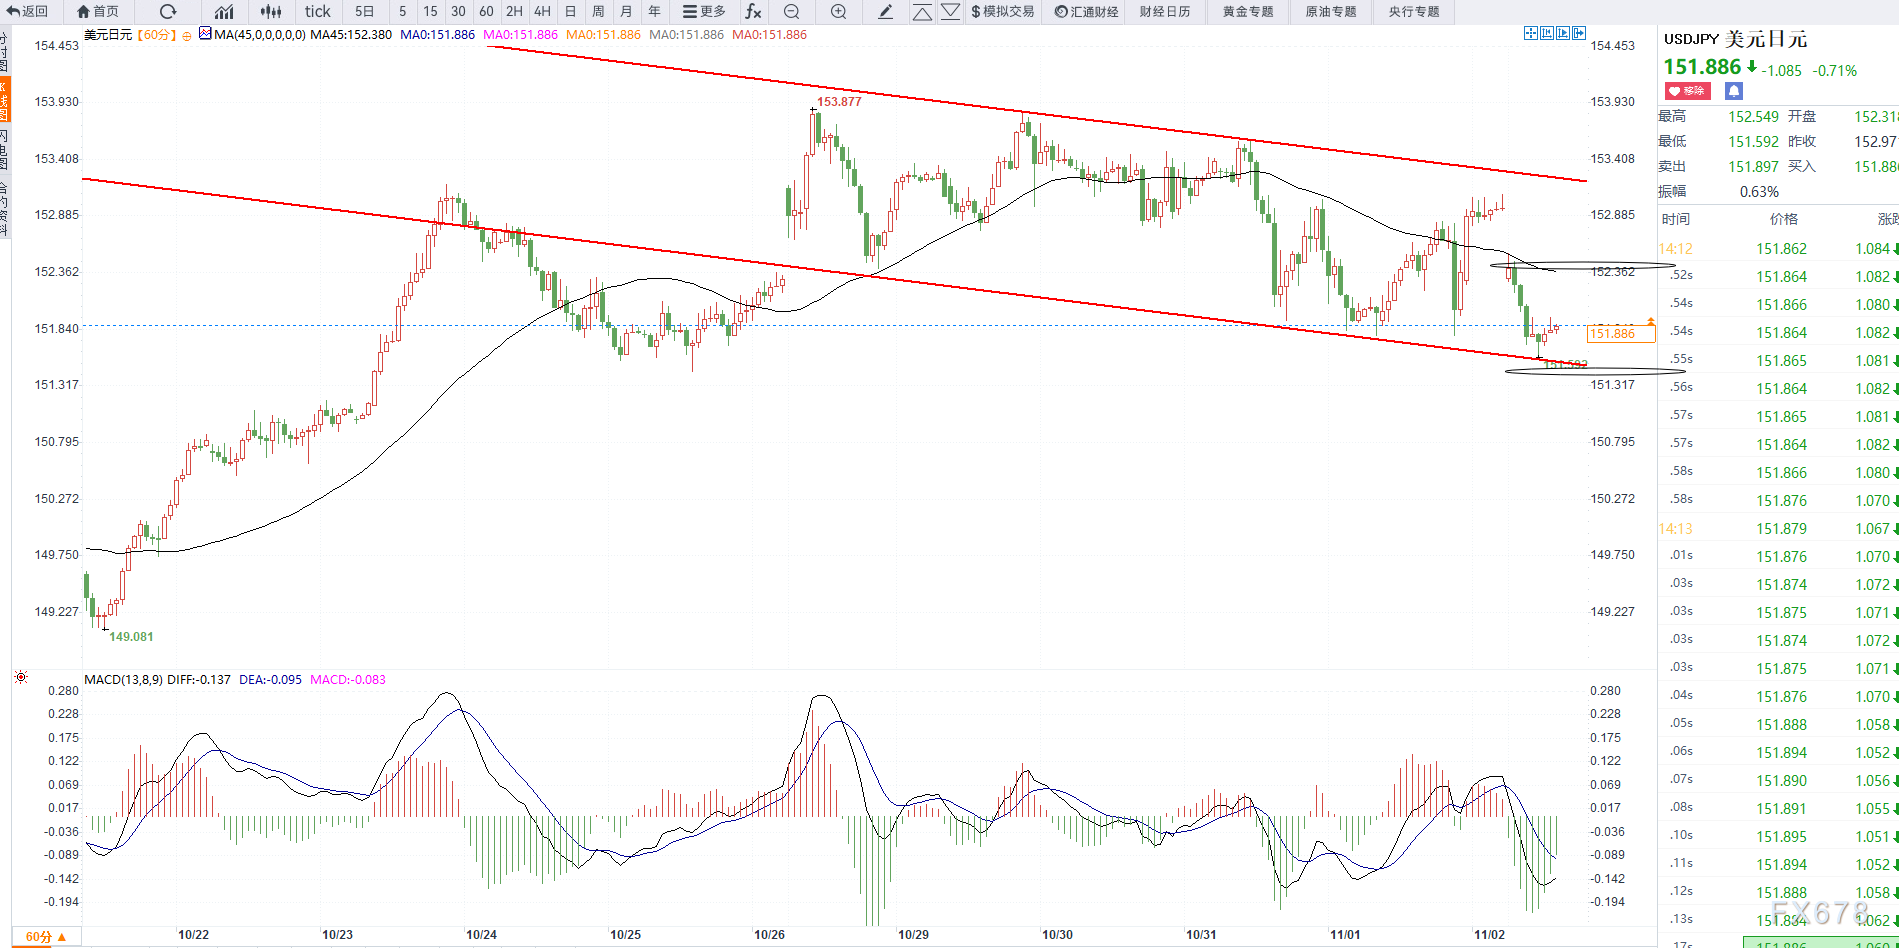Zoom out the chart with the minus magnifier

[x=791, y=12]
